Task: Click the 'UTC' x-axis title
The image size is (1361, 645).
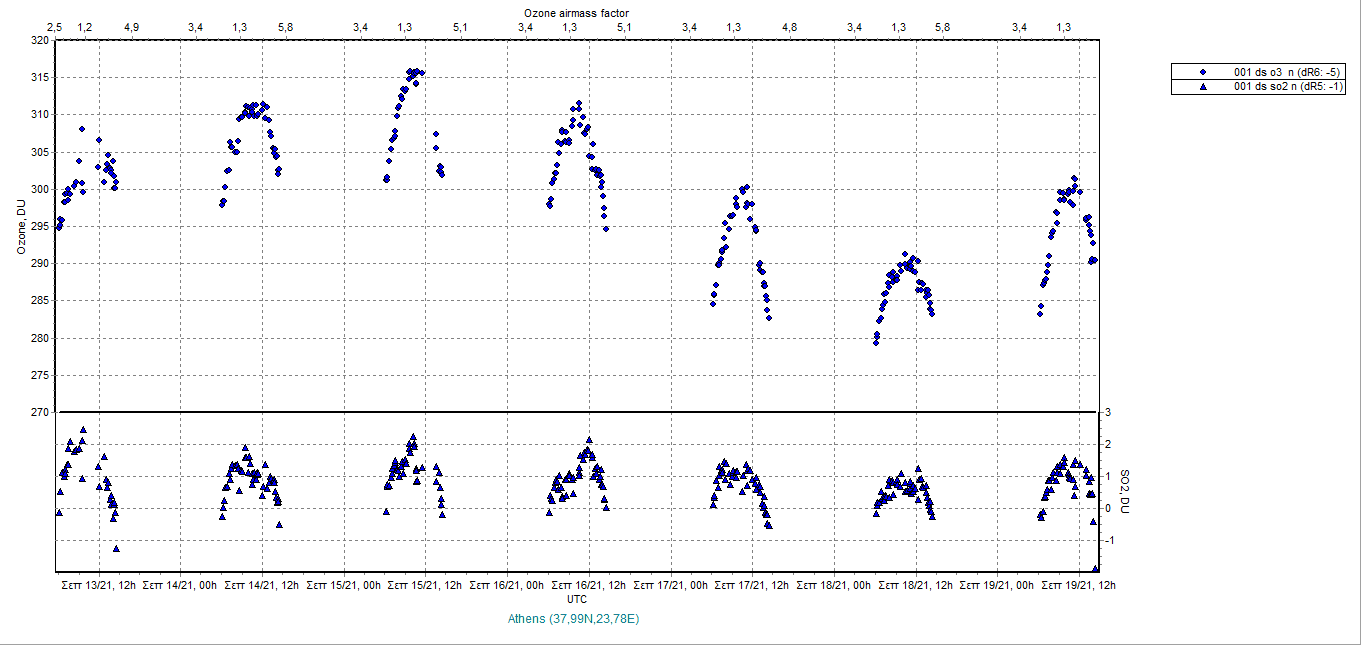Action: [577, 598]
